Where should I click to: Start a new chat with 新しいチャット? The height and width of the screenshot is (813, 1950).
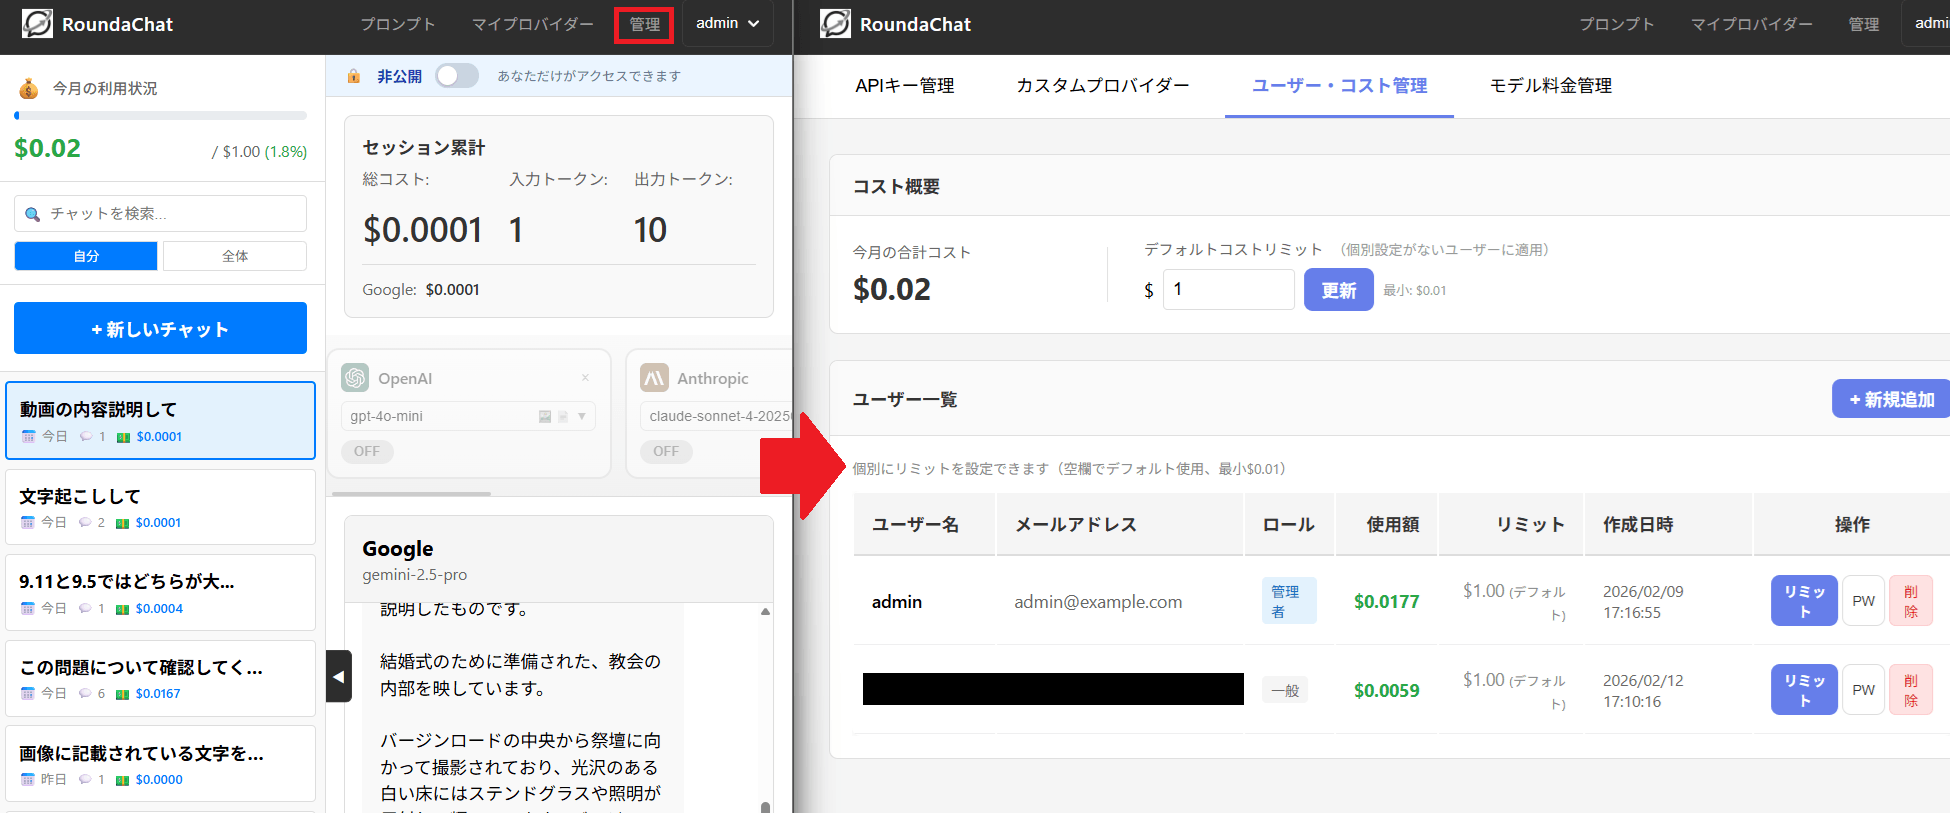click(160, 328)
